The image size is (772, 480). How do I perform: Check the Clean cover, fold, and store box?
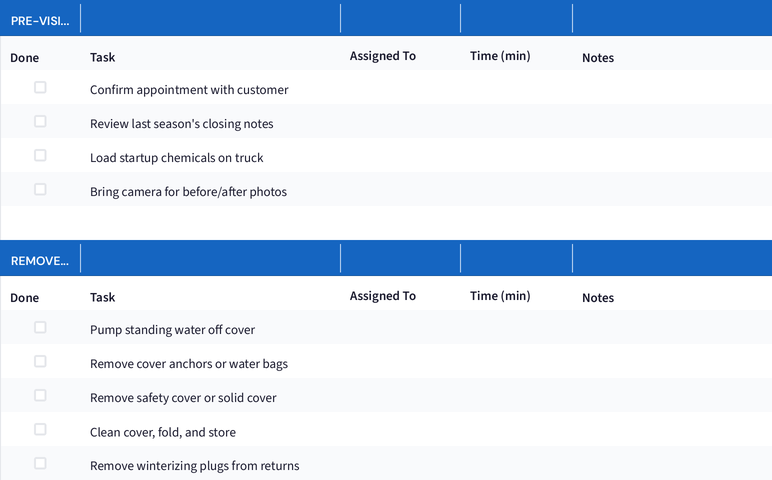pos(40,430)
